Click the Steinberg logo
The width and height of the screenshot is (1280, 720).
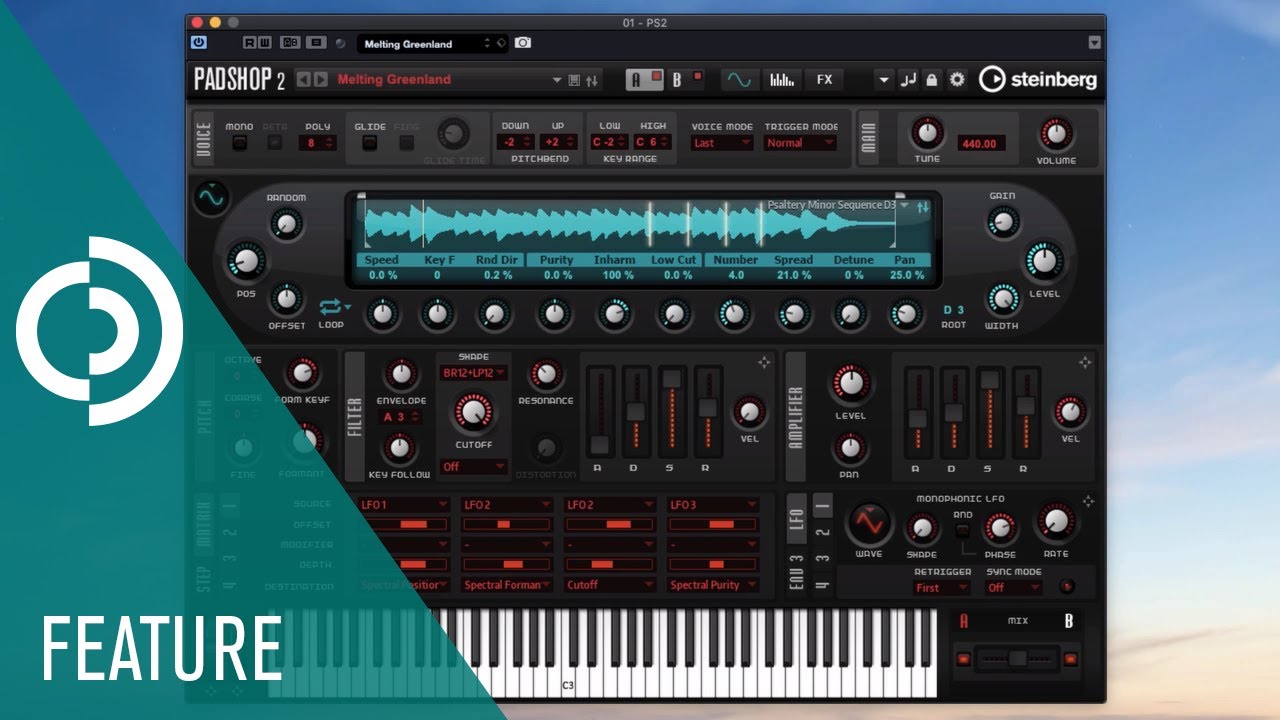[1037, 79]
